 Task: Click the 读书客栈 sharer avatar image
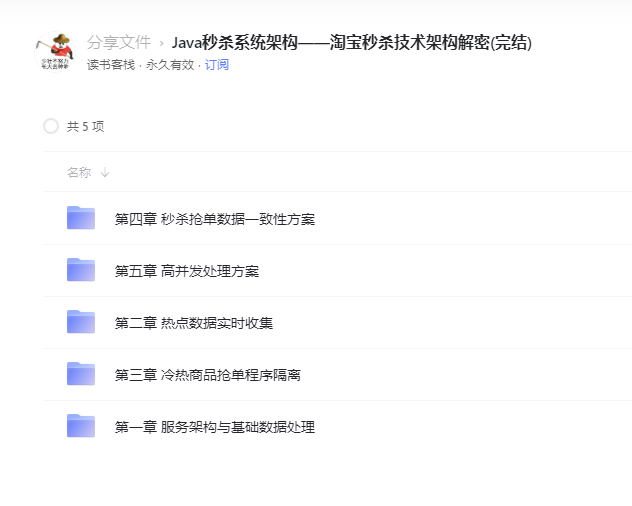click(55, 52)
